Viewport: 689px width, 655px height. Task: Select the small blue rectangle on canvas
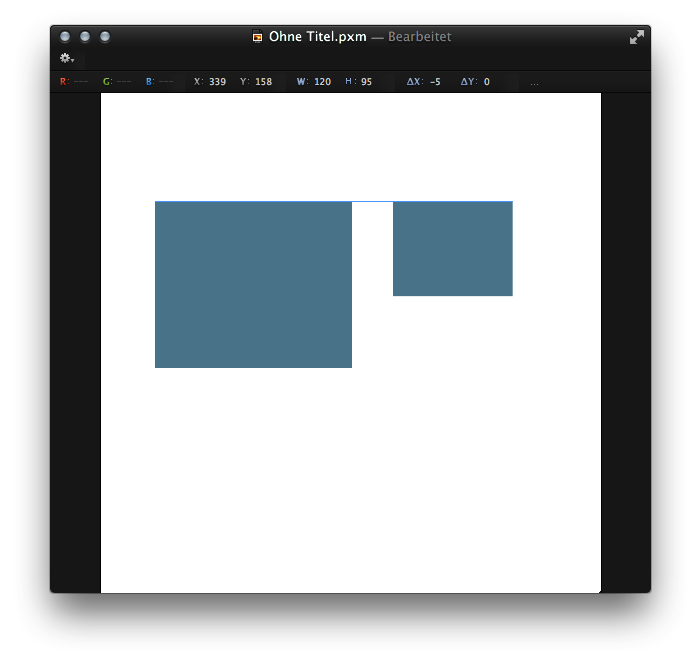pyautogui.click(x=452, y=248)
